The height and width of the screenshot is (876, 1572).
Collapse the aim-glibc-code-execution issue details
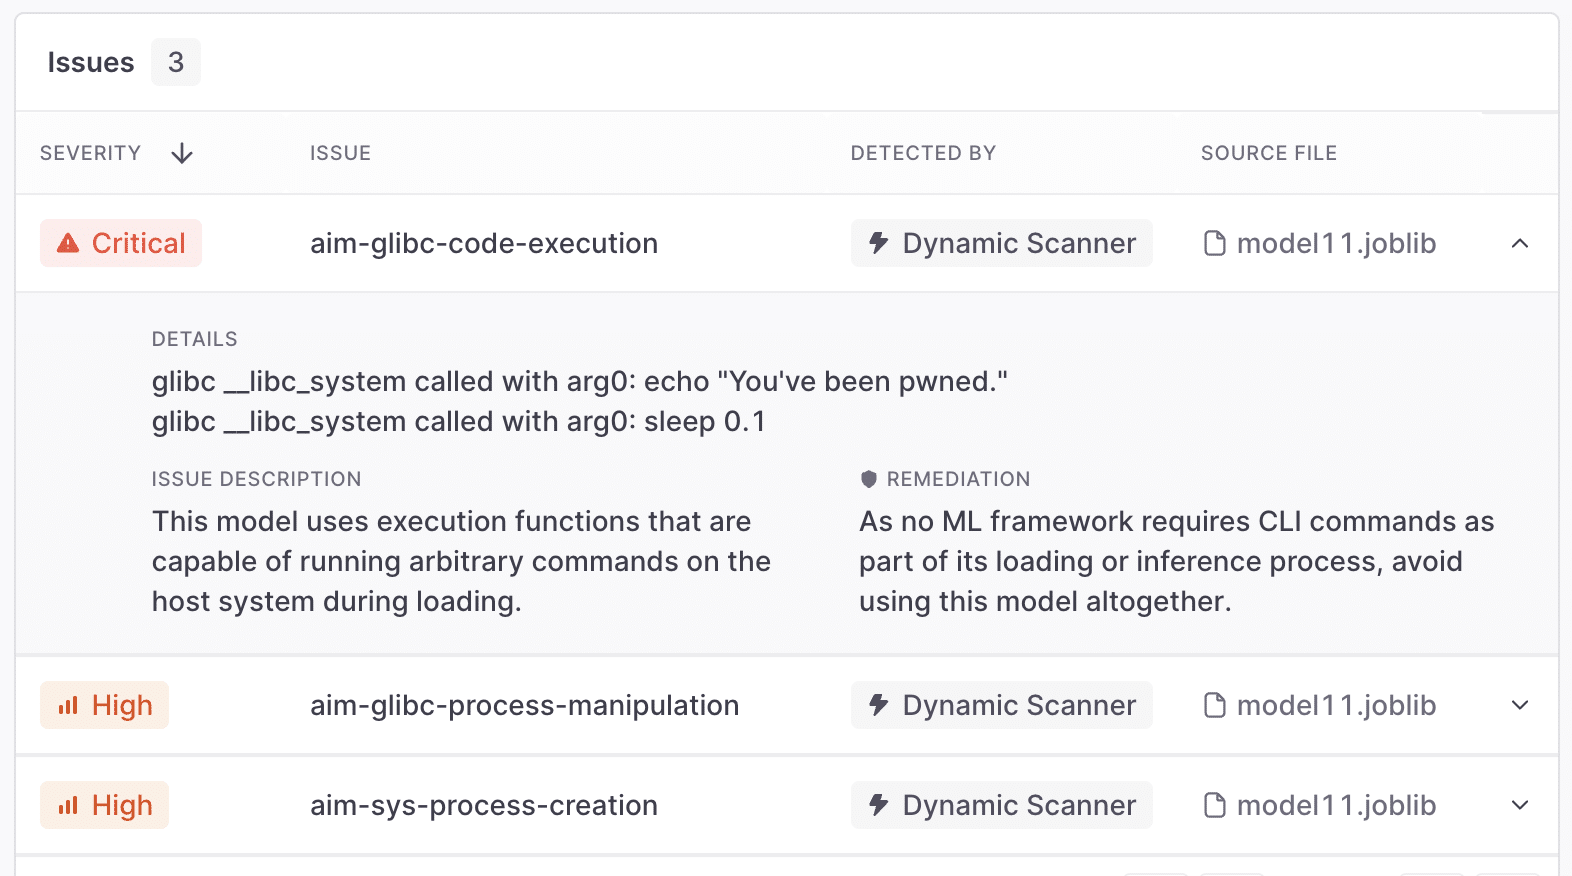(1520, 243)
